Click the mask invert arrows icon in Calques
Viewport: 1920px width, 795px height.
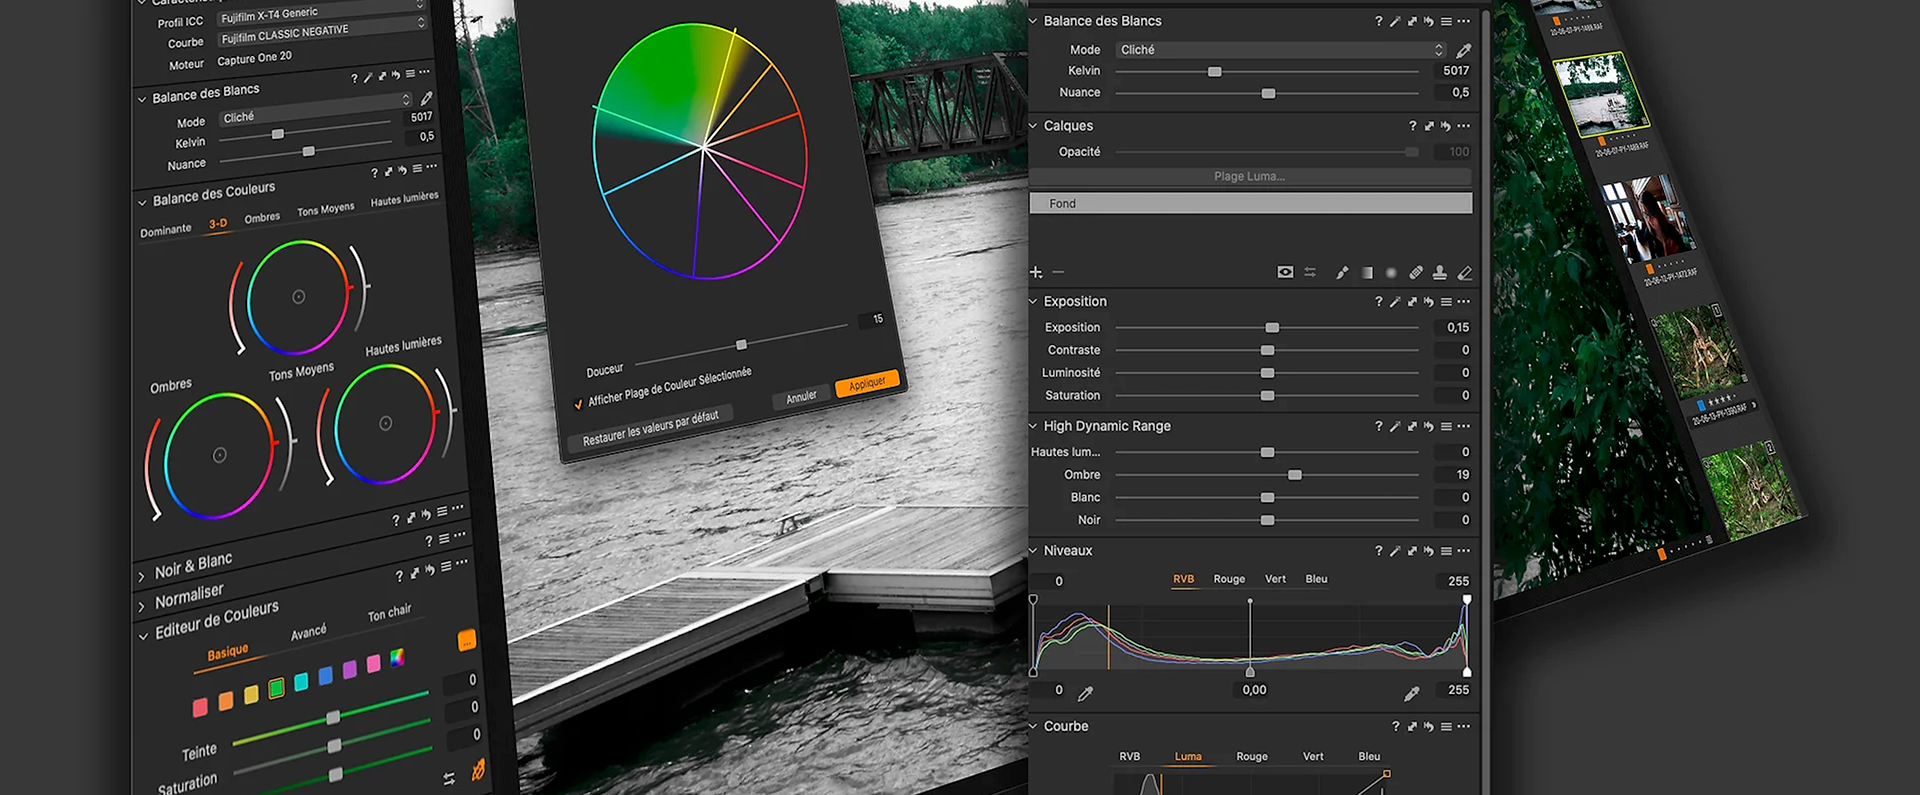pyautogui.click(x=1310, y=272)
